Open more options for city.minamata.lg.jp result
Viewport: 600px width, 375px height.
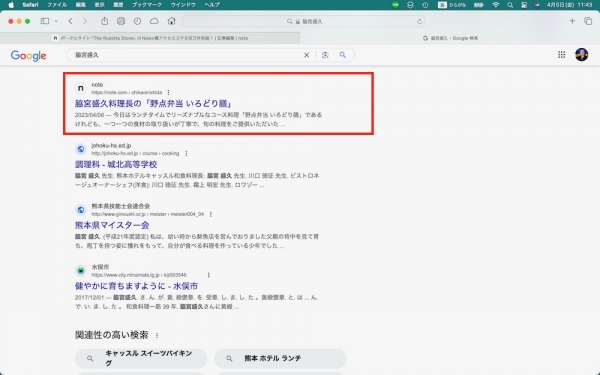coord(209,275)
